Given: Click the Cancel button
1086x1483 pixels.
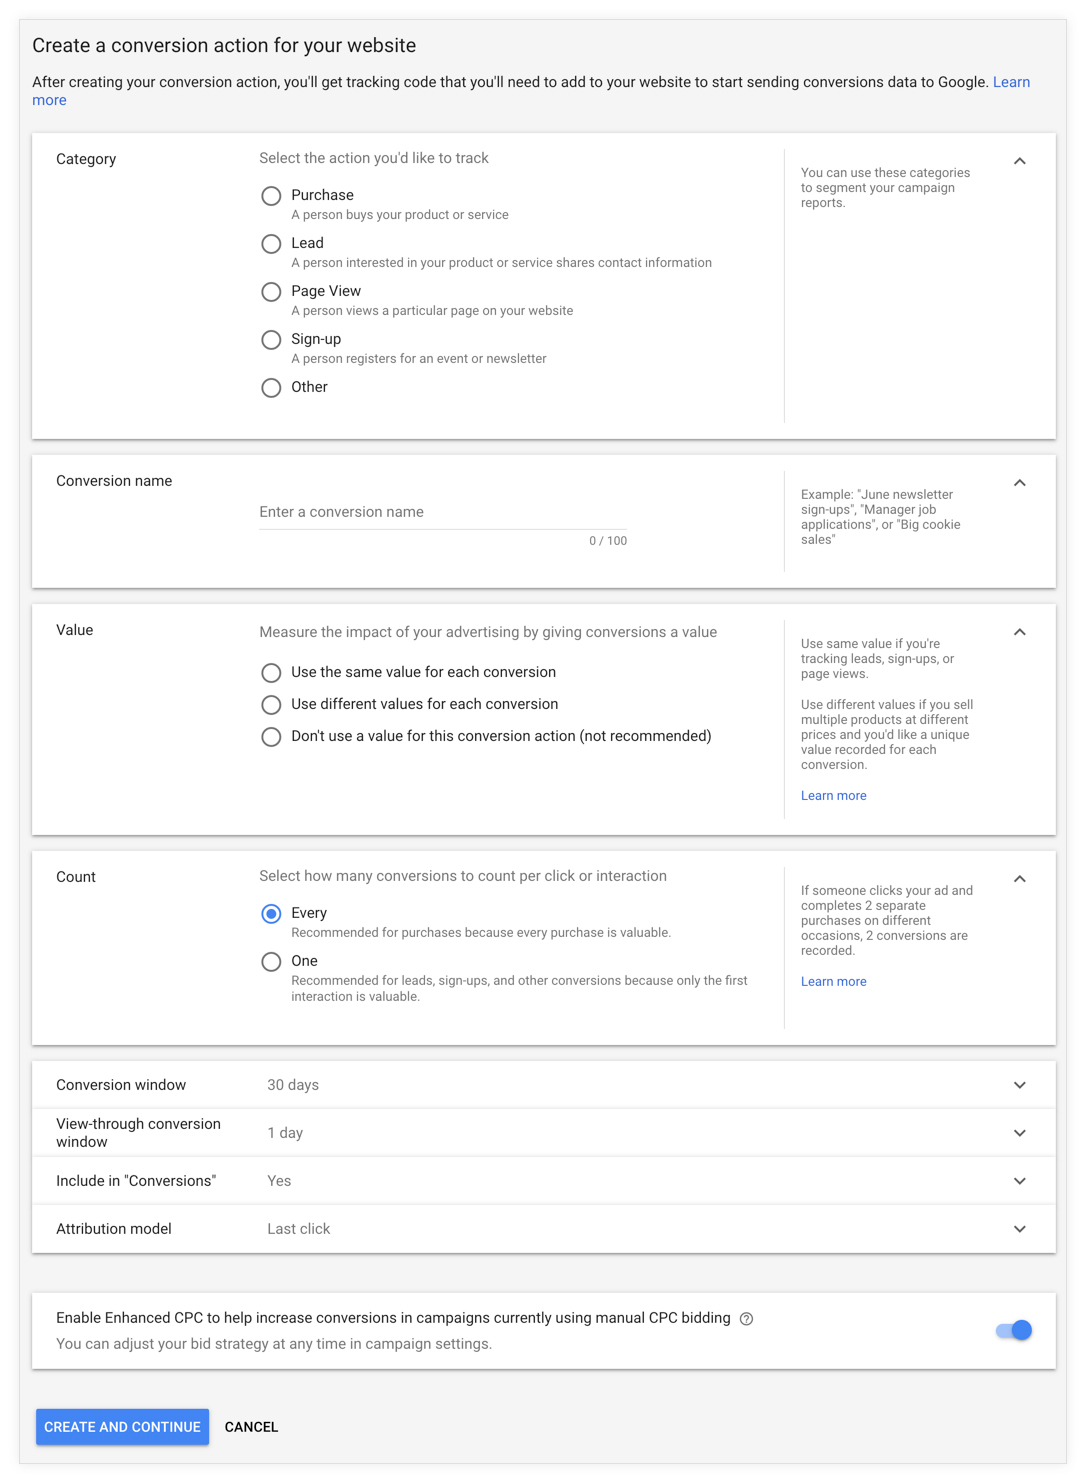Looking at the screenshot, I should (251, 1427).
